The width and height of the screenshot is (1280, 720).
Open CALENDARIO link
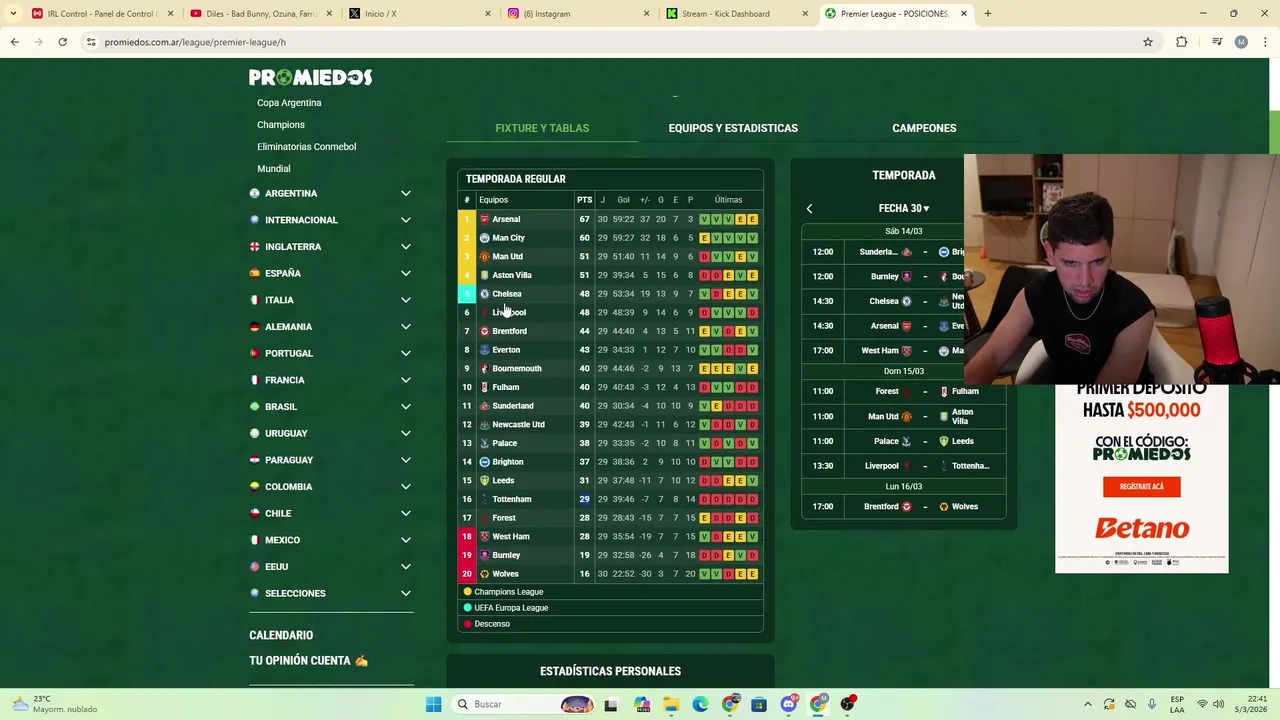coord(281,635)
